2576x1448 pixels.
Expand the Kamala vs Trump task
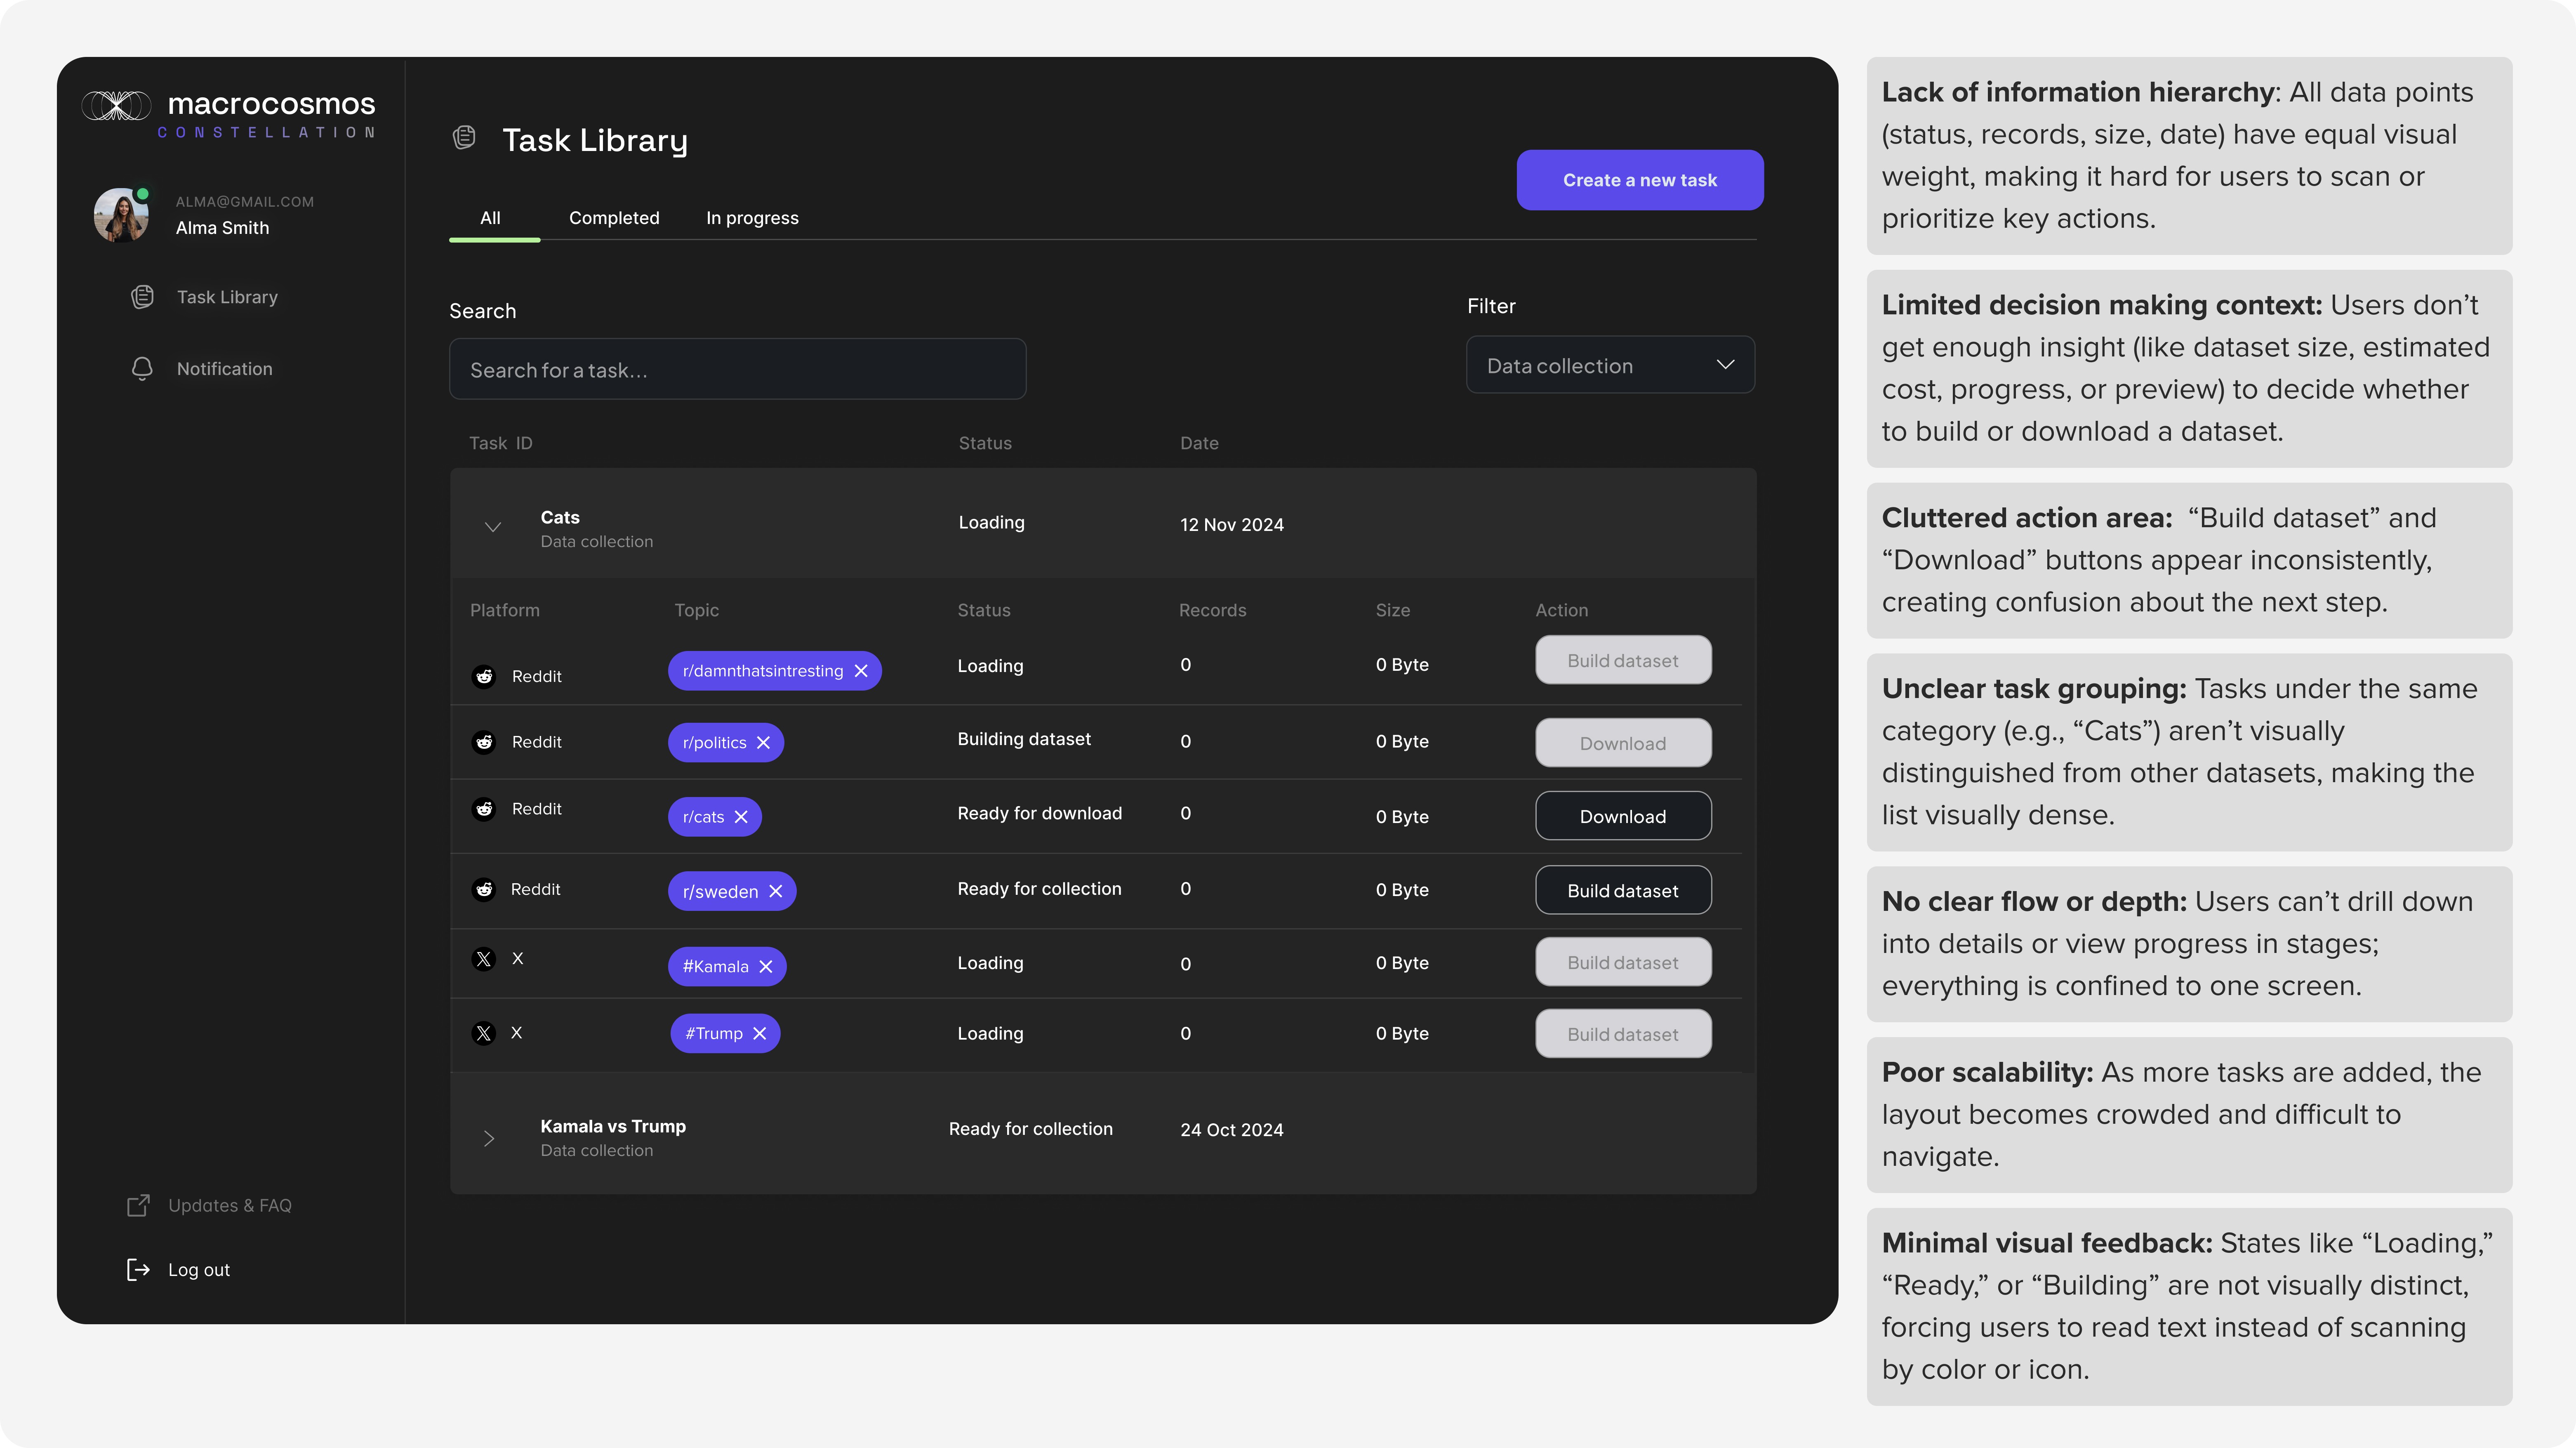489,1139
